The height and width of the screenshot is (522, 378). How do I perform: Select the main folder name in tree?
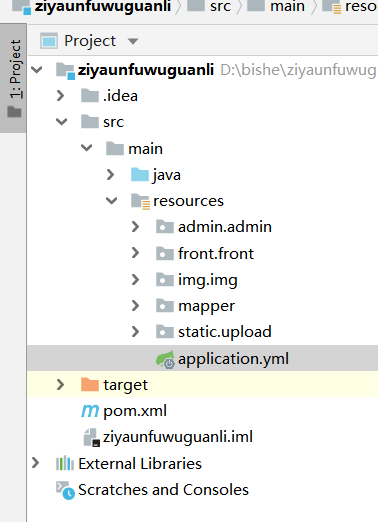pyautogui.click(x=146, y=148)
